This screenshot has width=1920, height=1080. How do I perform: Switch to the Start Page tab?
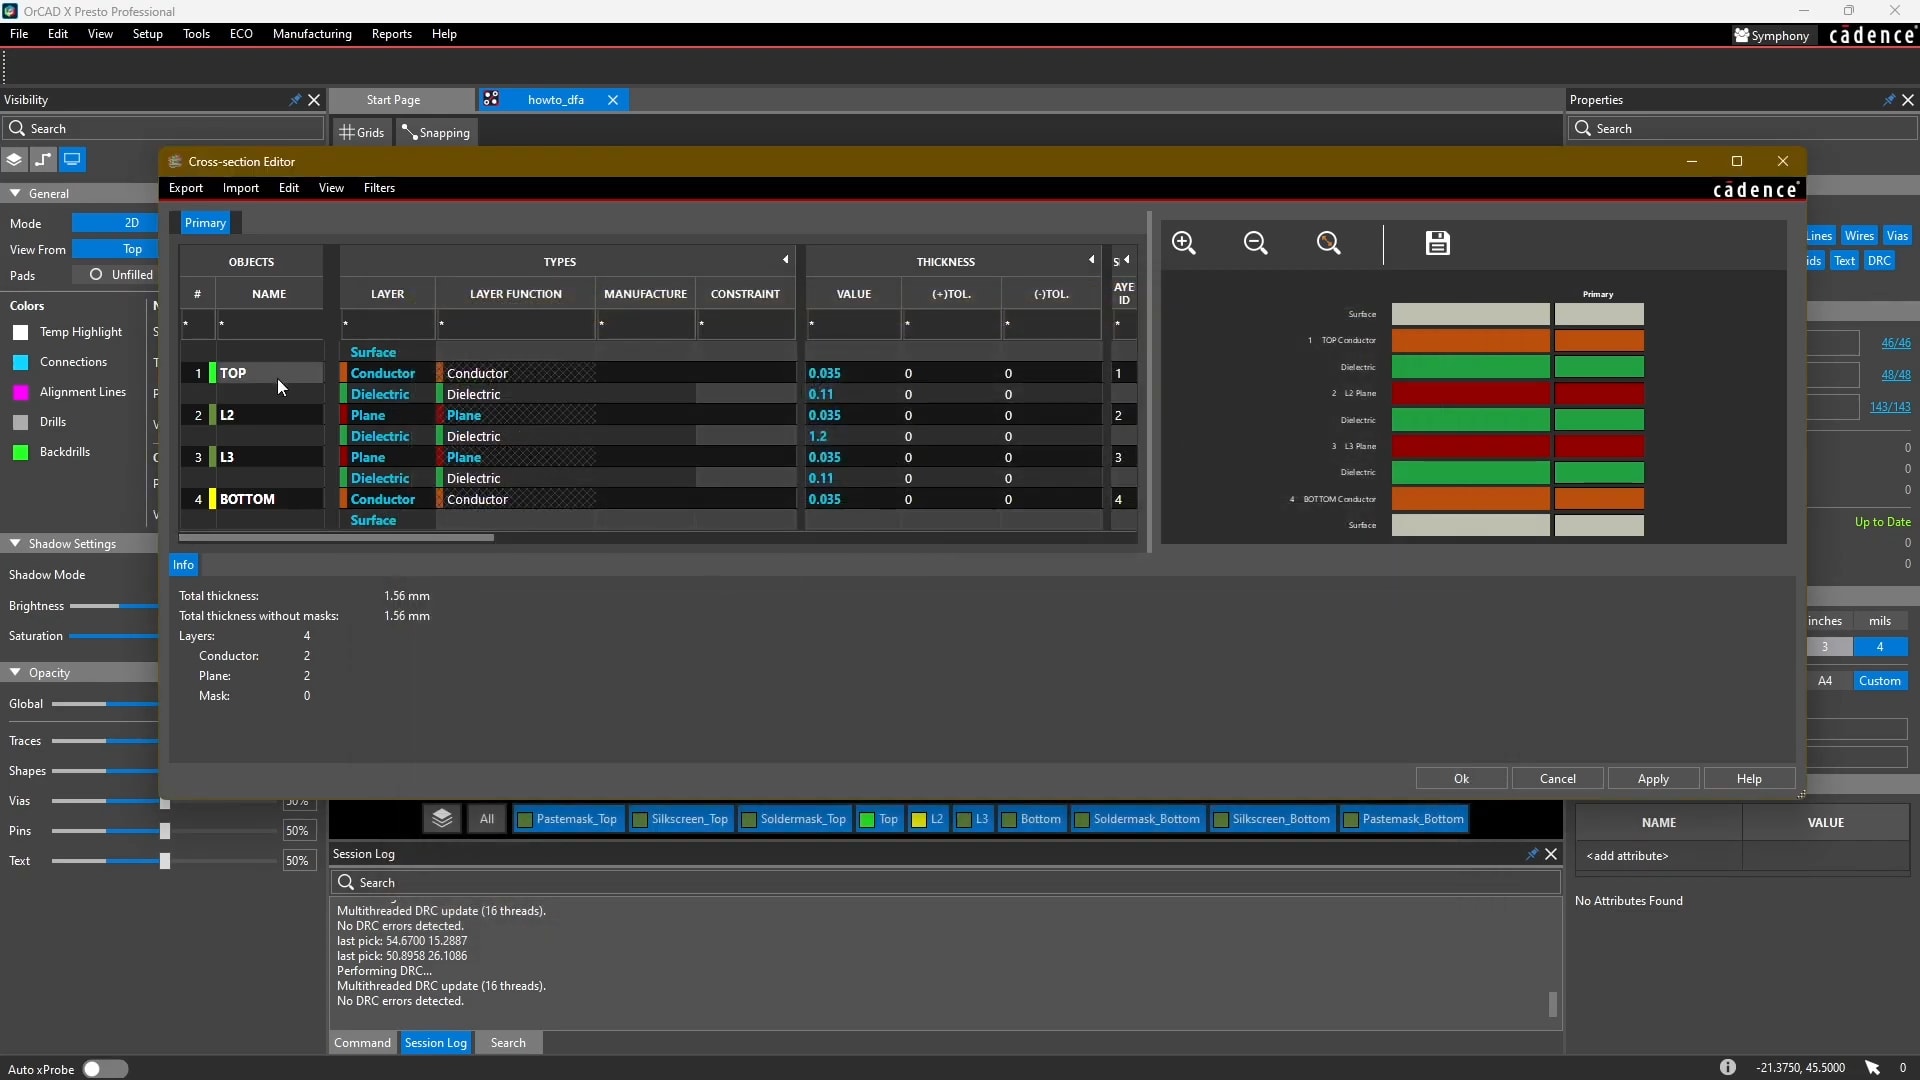[x=402, y=100]
